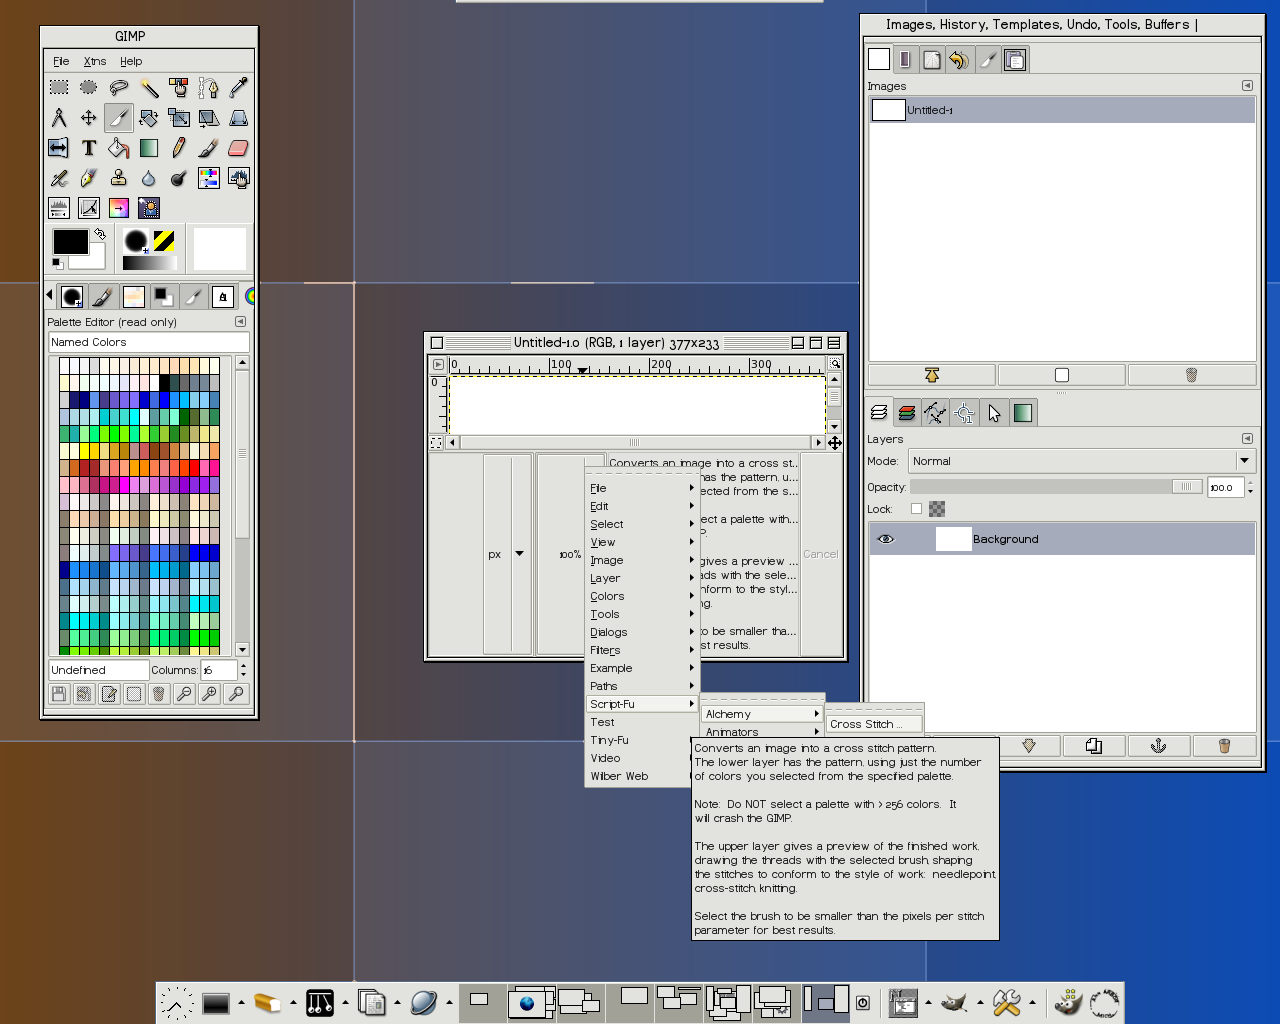Screen dimensions: 1280x1024
Task: Select the Eraser tool
Action: tap(239, 148)
